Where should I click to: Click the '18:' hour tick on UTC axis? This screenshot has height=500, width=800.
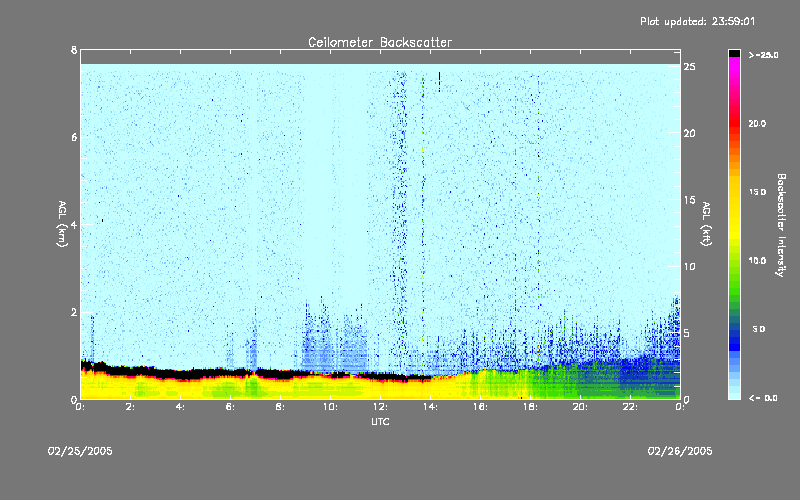pyautogui.click(x=530, y=407)
